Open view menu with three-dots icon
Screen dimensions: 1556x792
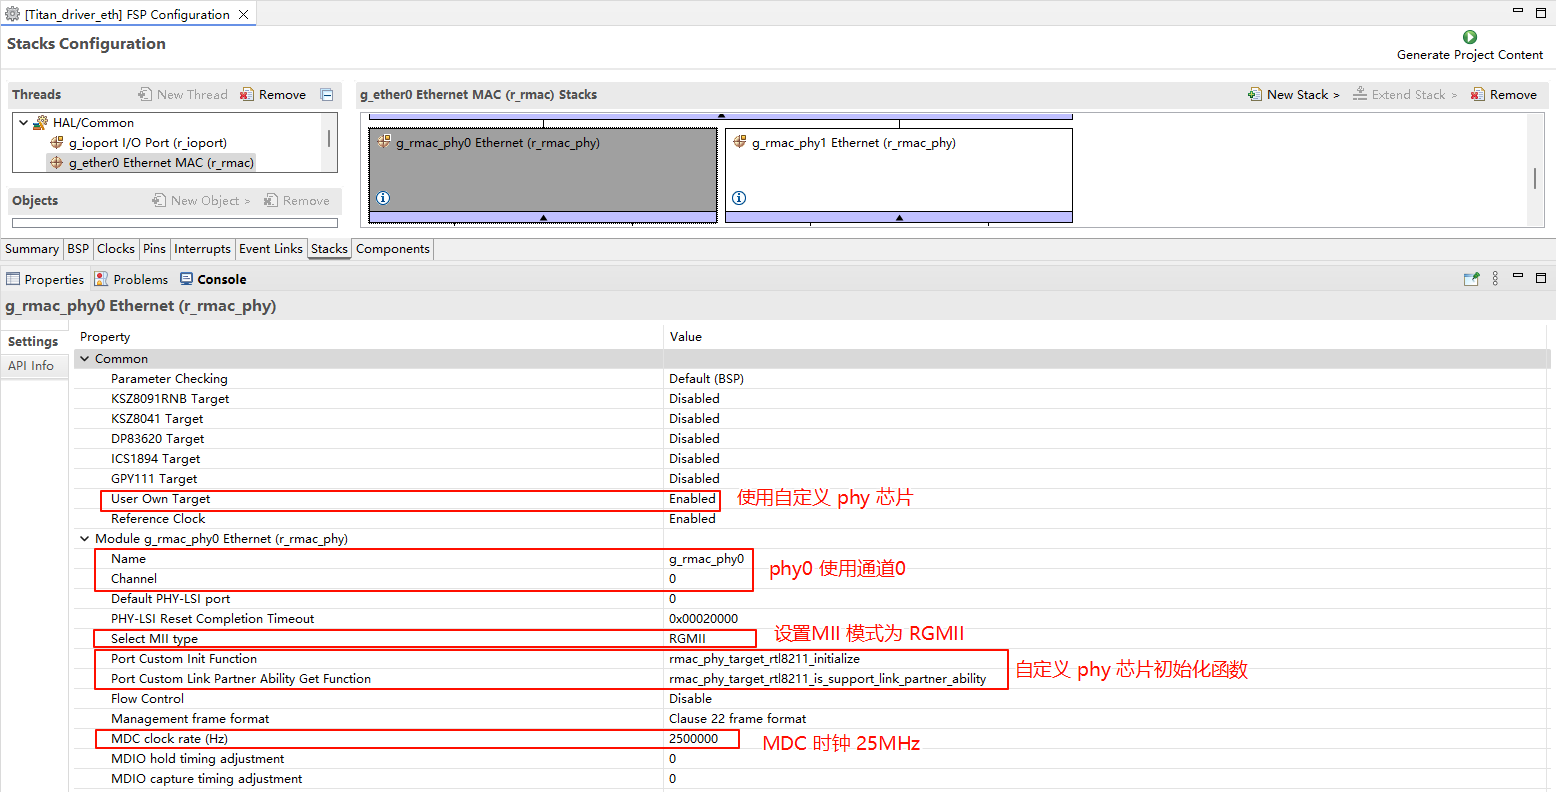point(1495,279)
